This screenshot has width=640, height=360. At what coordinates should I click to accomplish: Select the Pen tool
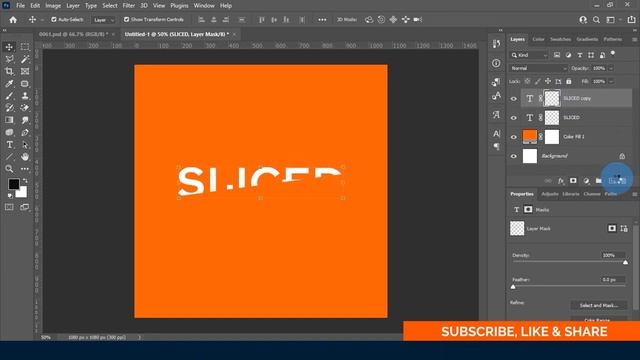[x=25, y=132]
